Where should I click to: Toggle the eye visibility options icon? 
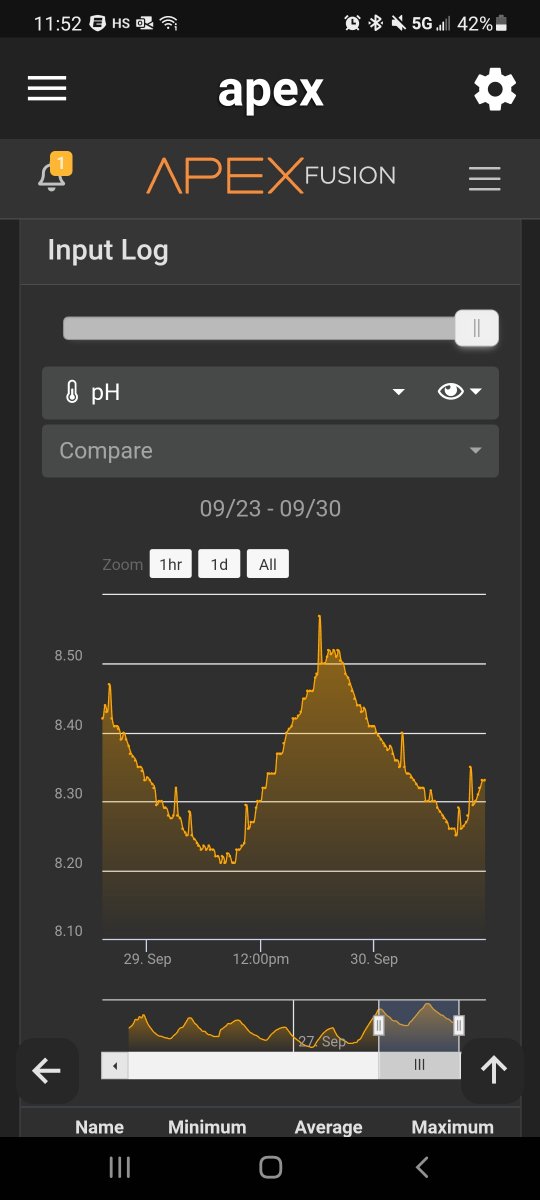[x=450, y=392]
